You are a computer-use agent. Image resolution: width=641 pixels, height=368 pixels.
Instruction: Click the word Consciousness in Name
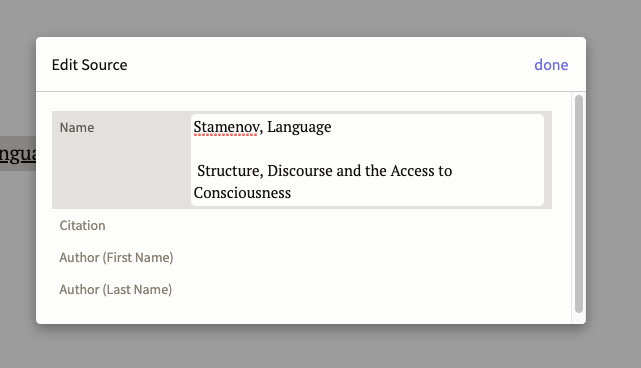[242, 193]
